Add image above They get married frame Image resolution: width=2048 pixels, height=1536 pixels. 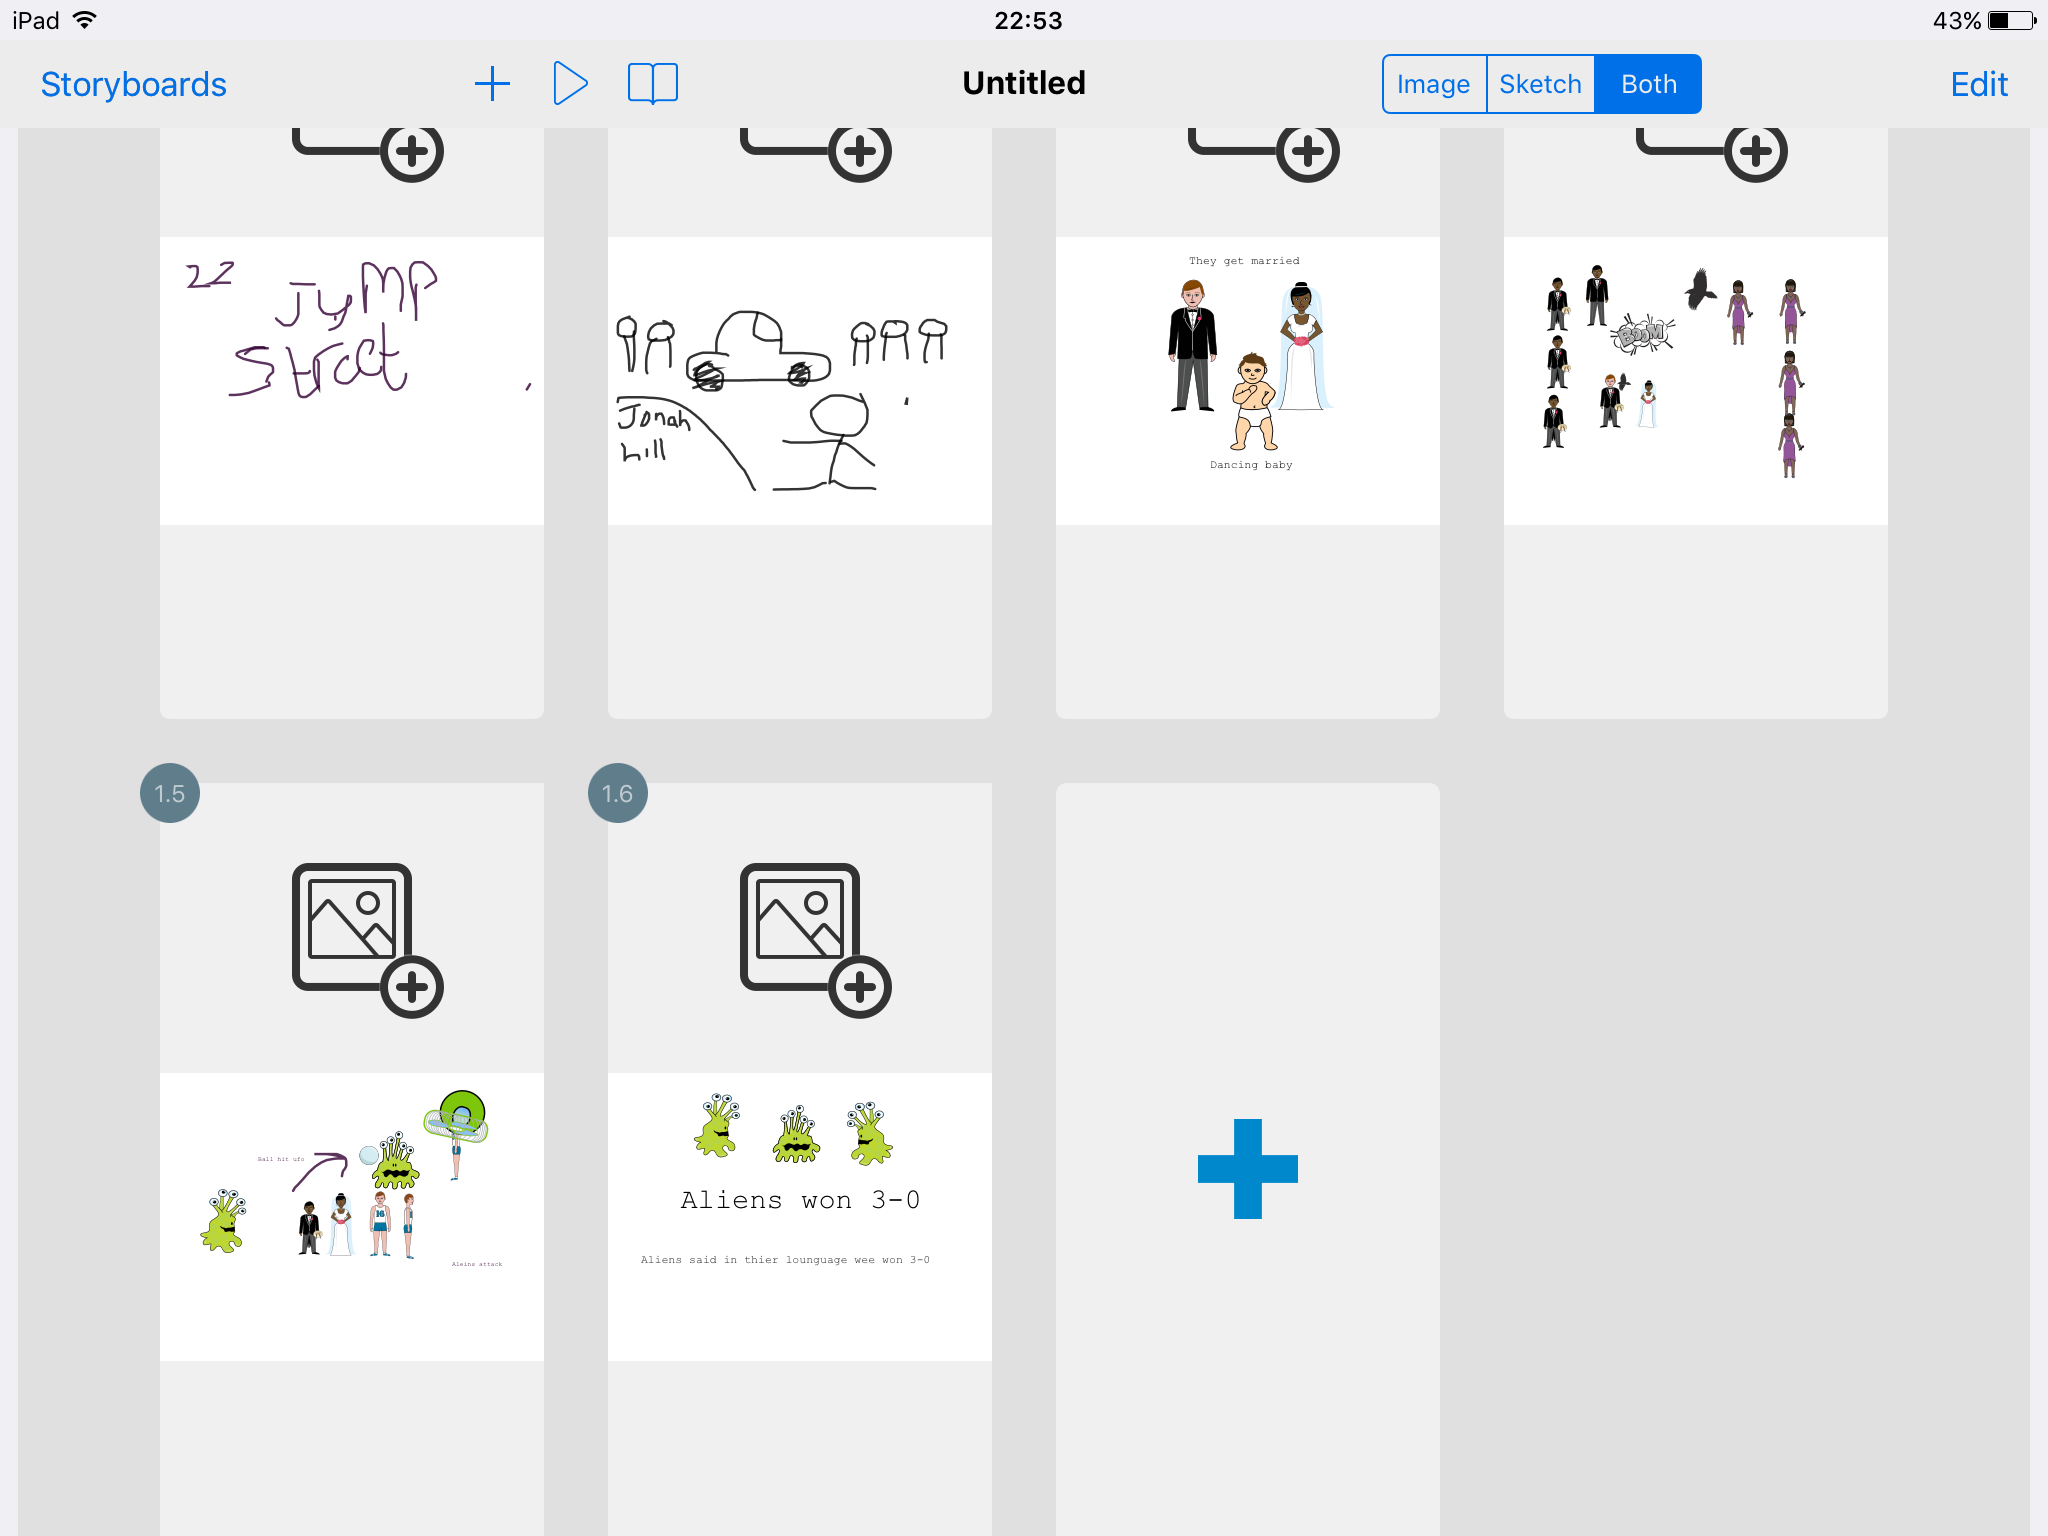coord(1263,155)
